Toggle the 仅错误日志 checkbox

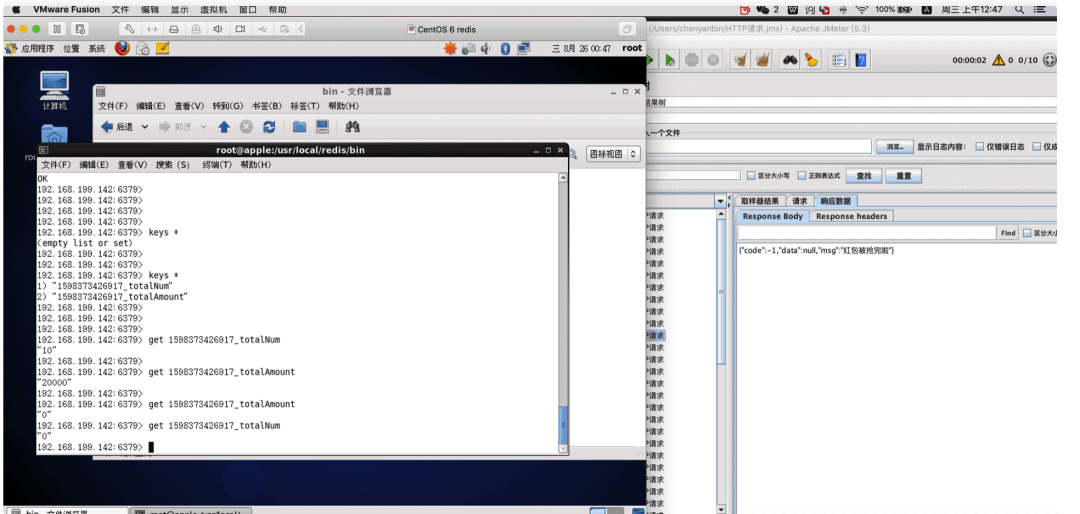pos(980,147)
